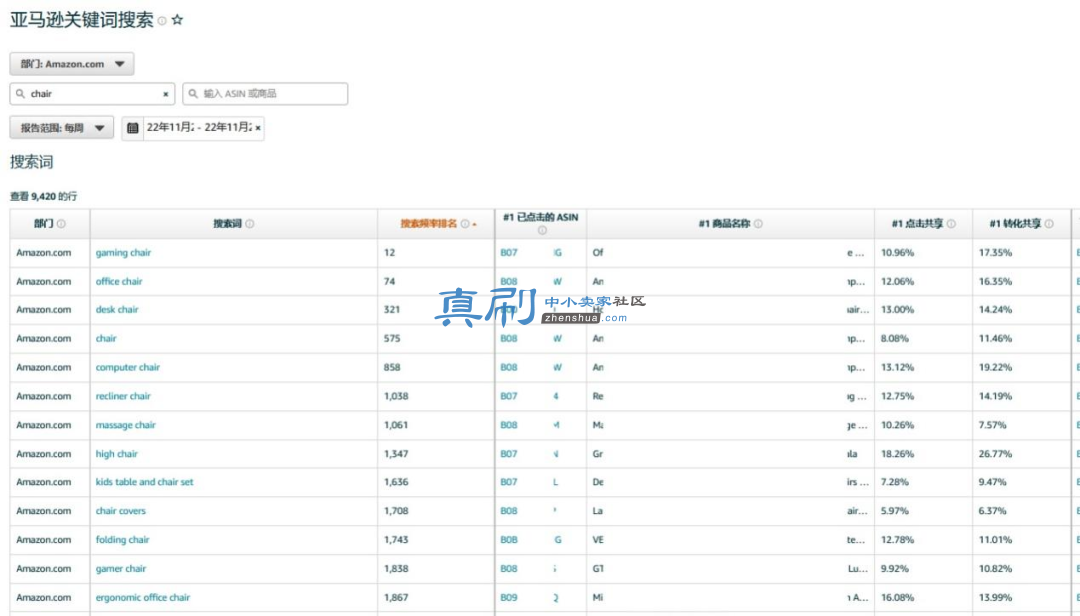Click the info icon next to #1 点击共享 header
1080x616 pixels.
click(951, 223)
